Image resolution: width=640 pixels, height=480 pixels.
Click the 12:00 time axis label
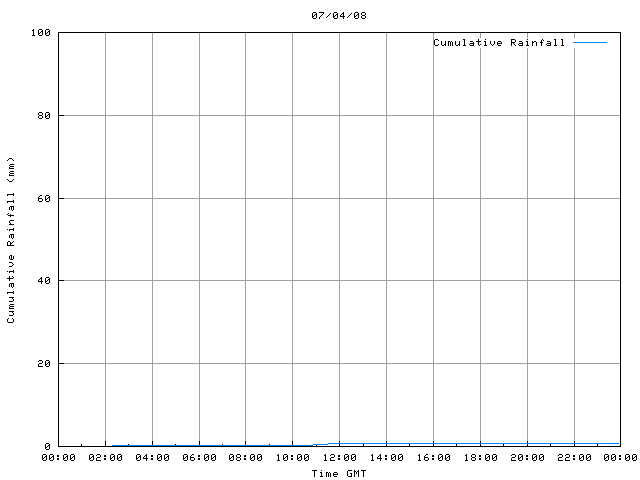coord(340,458)
